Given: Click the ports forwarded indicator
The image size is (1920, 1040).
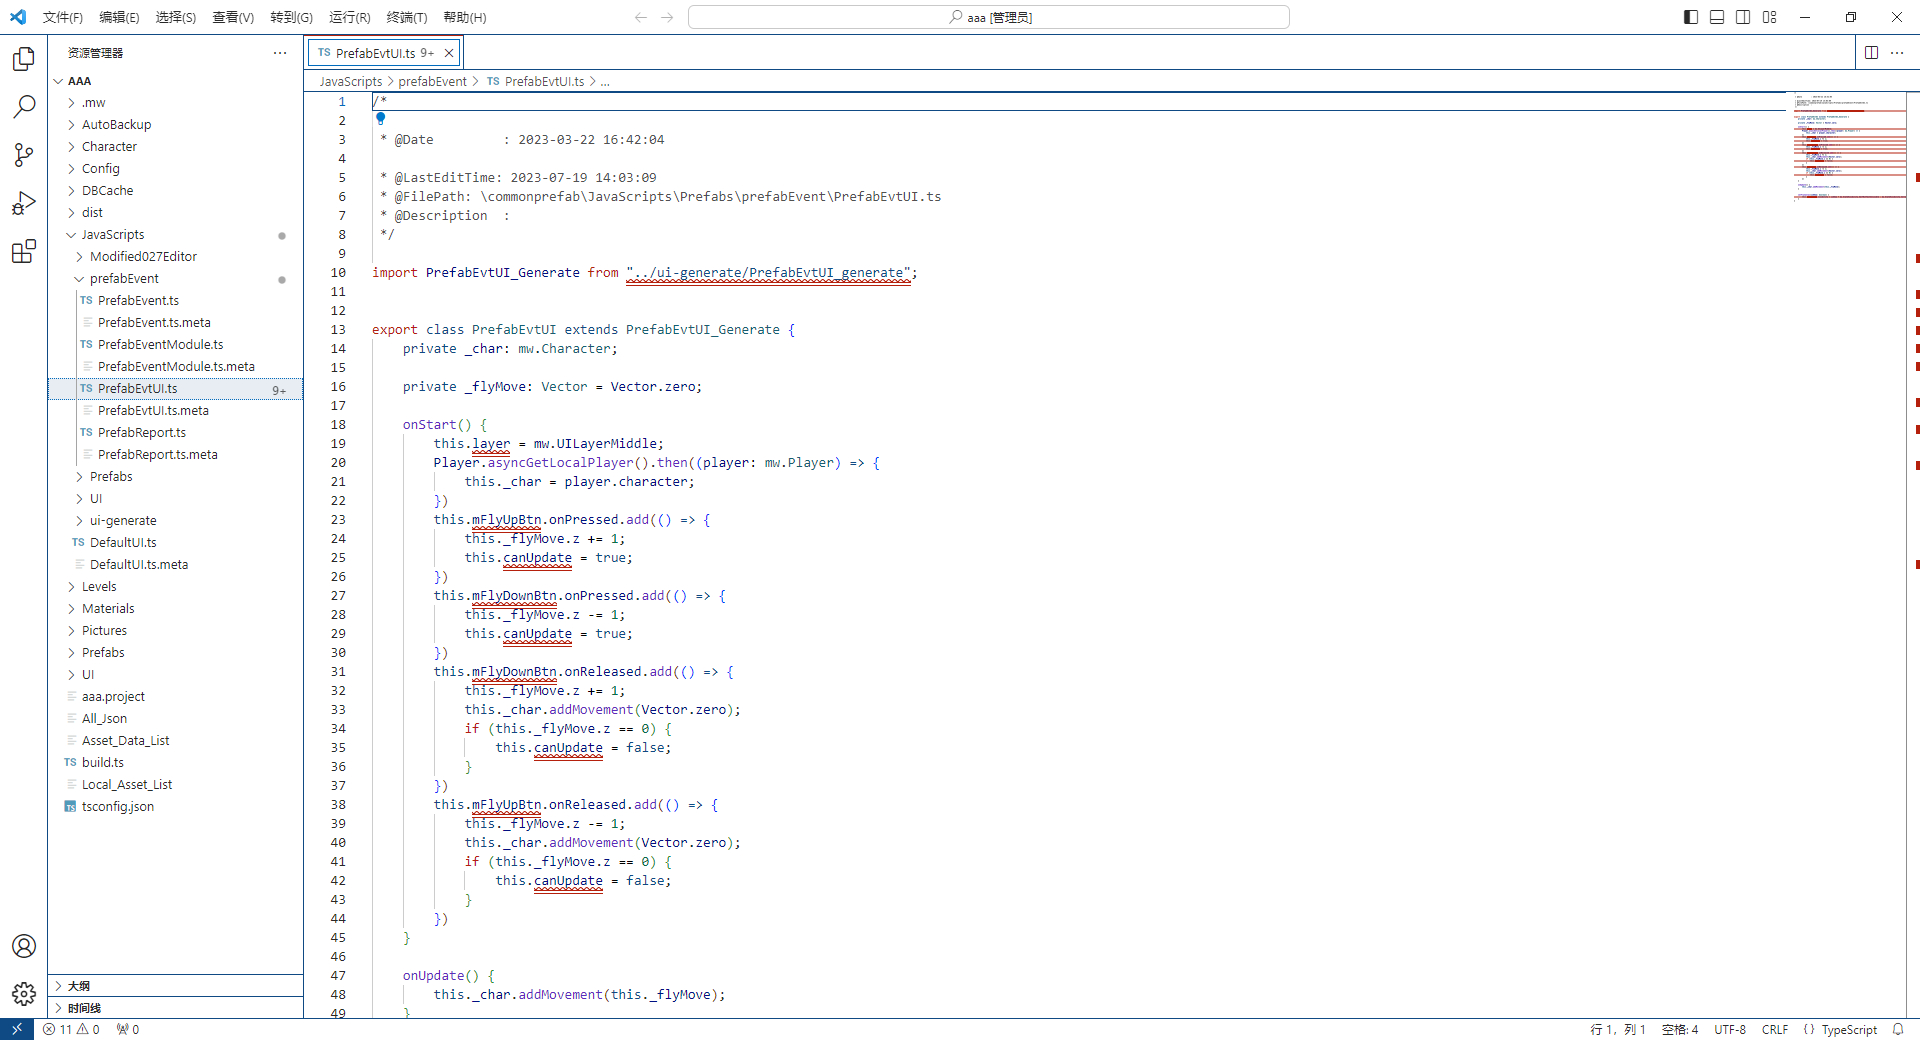Looking at the screenshot, I should coord(128,1029).
